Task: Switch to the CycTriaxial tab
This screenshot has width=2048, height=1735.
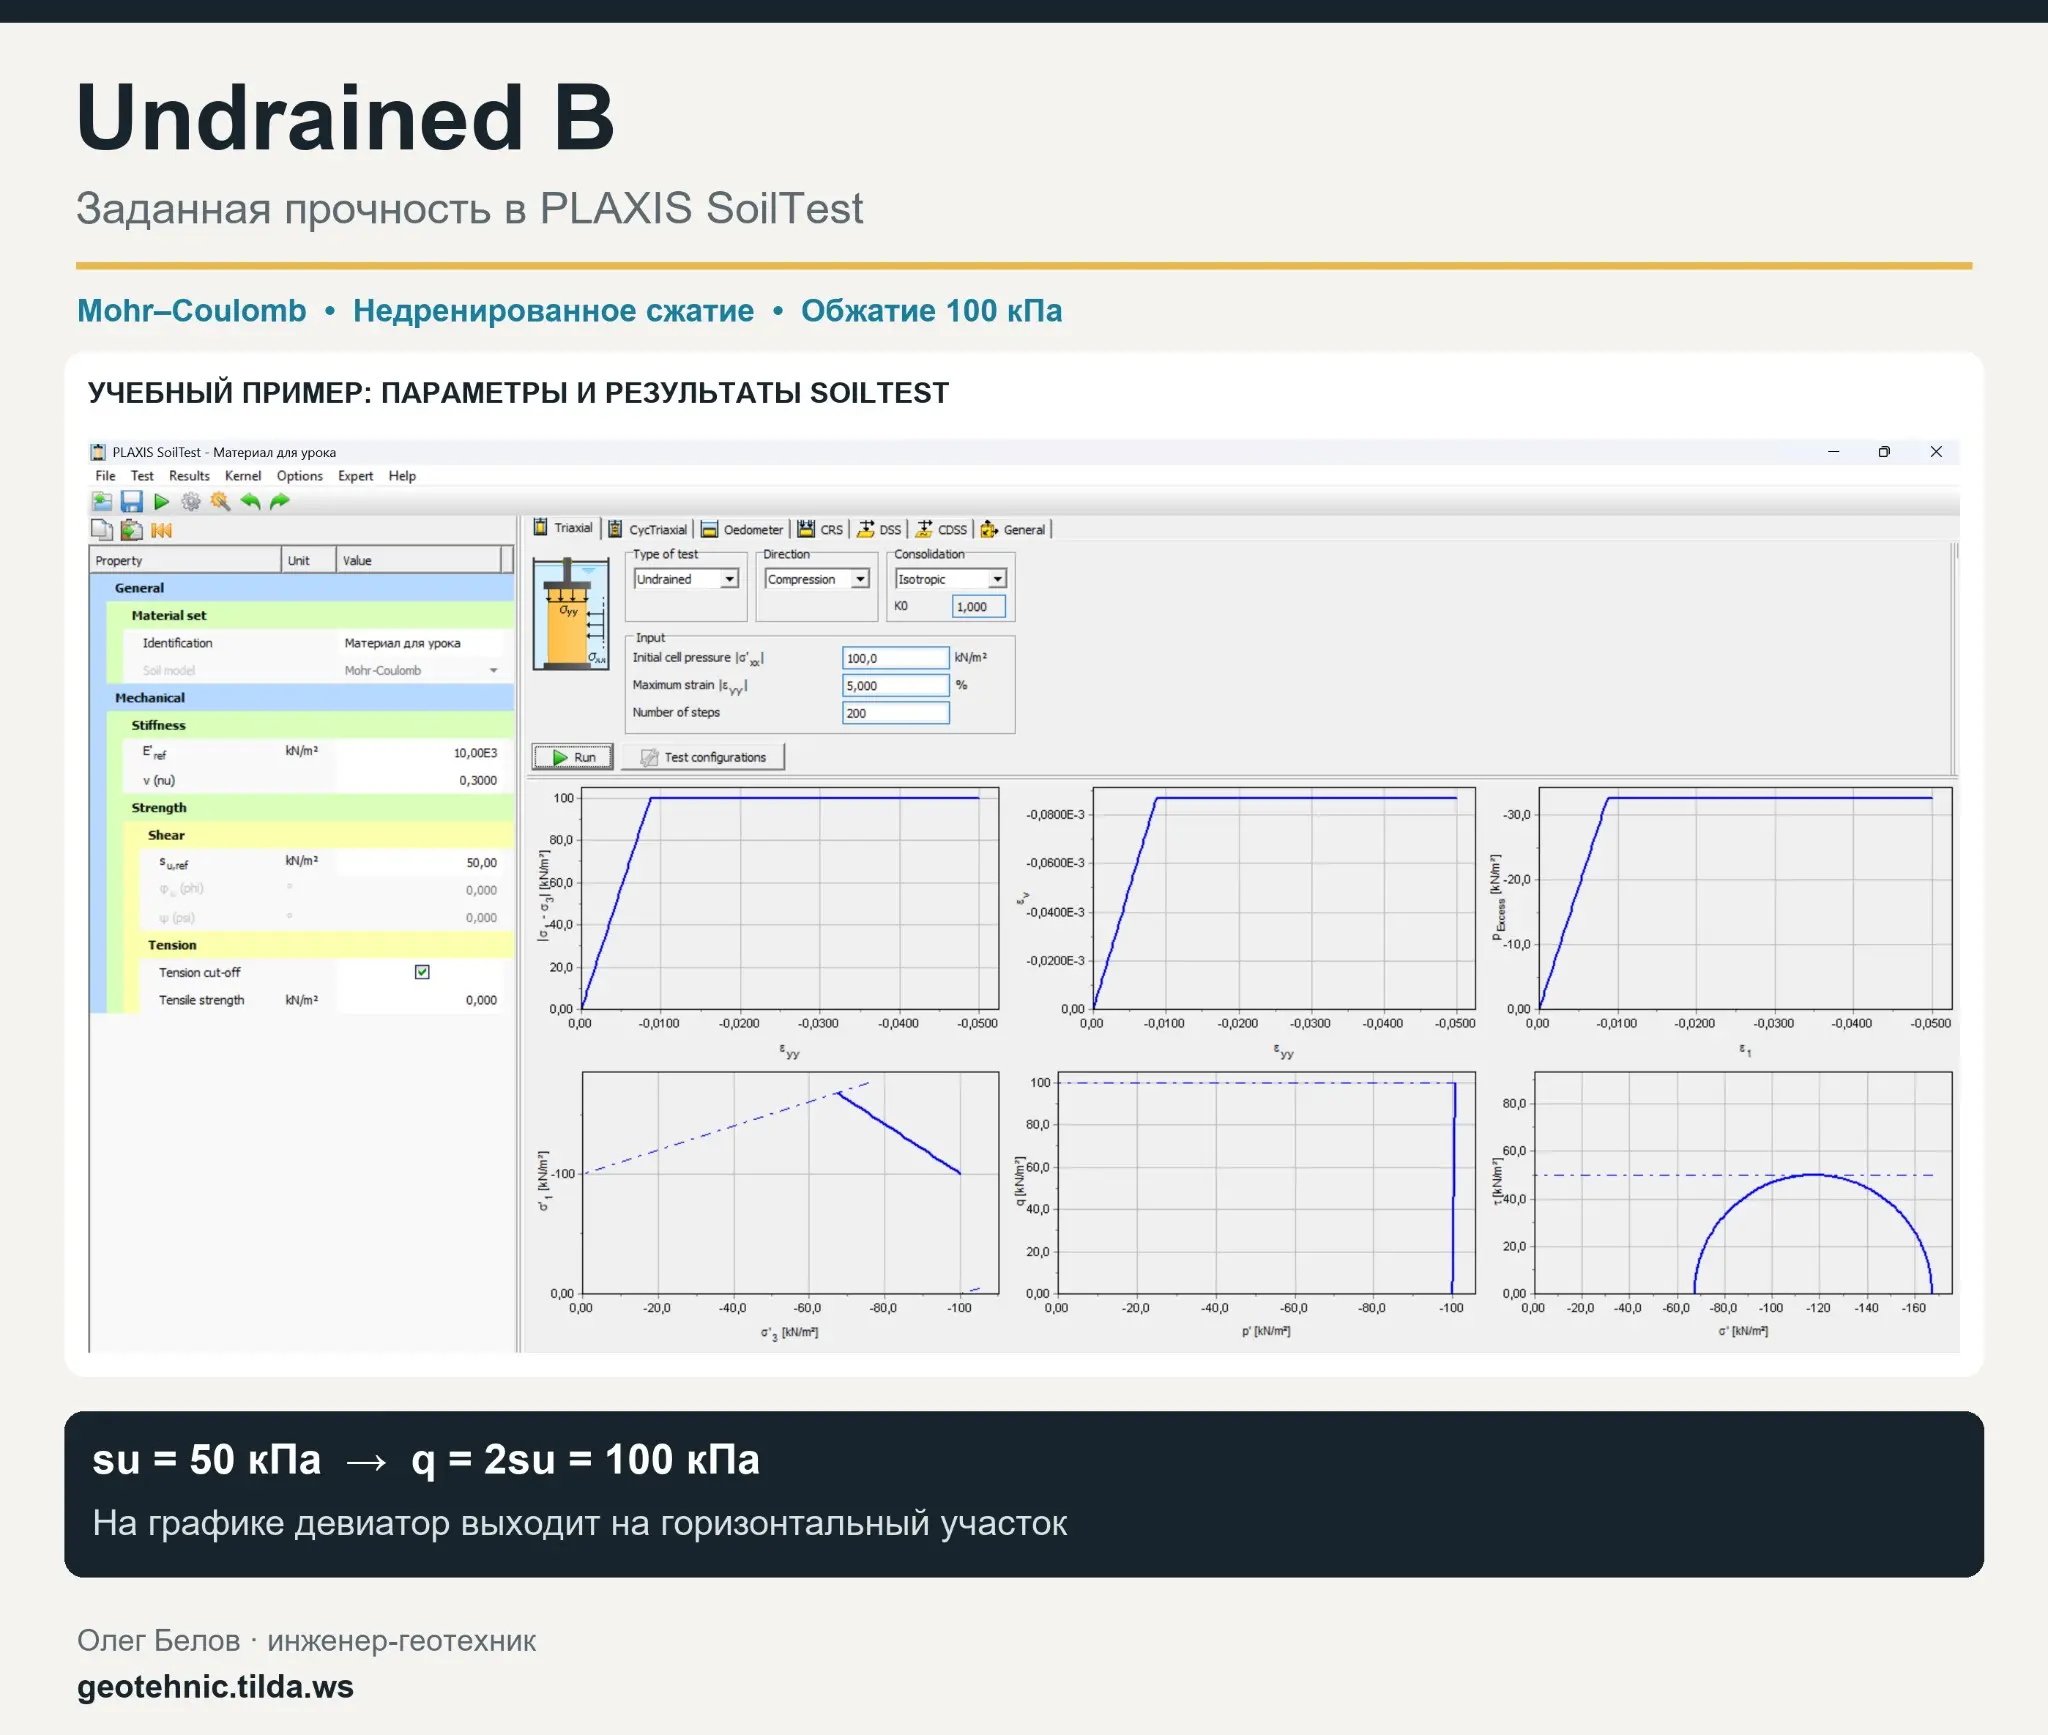Action: click(649, 530)
